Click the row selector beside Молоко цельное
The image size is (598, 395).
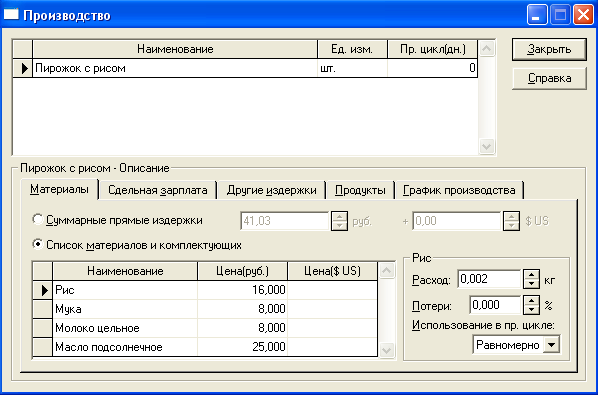pos(43,328)
